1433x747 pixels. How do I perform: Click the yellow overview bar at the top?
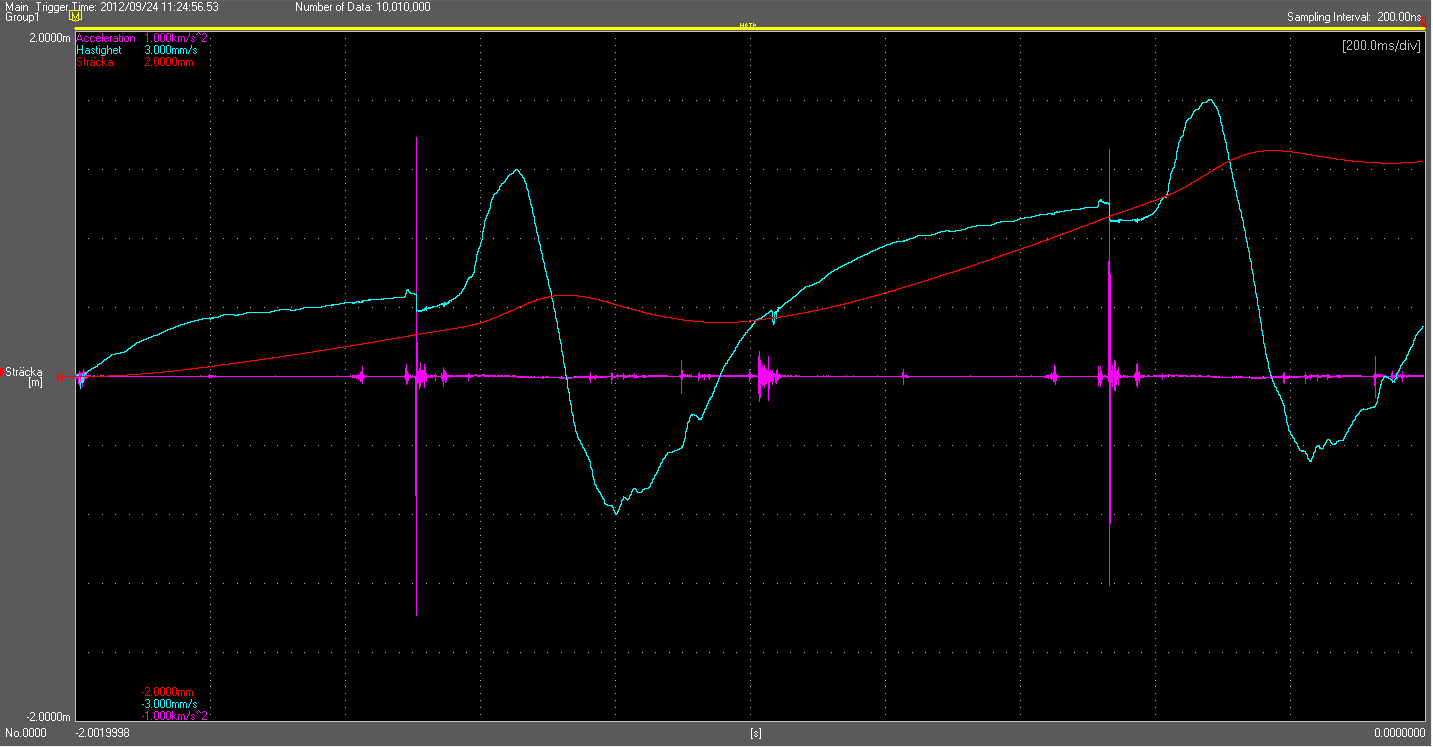[750, 29]
